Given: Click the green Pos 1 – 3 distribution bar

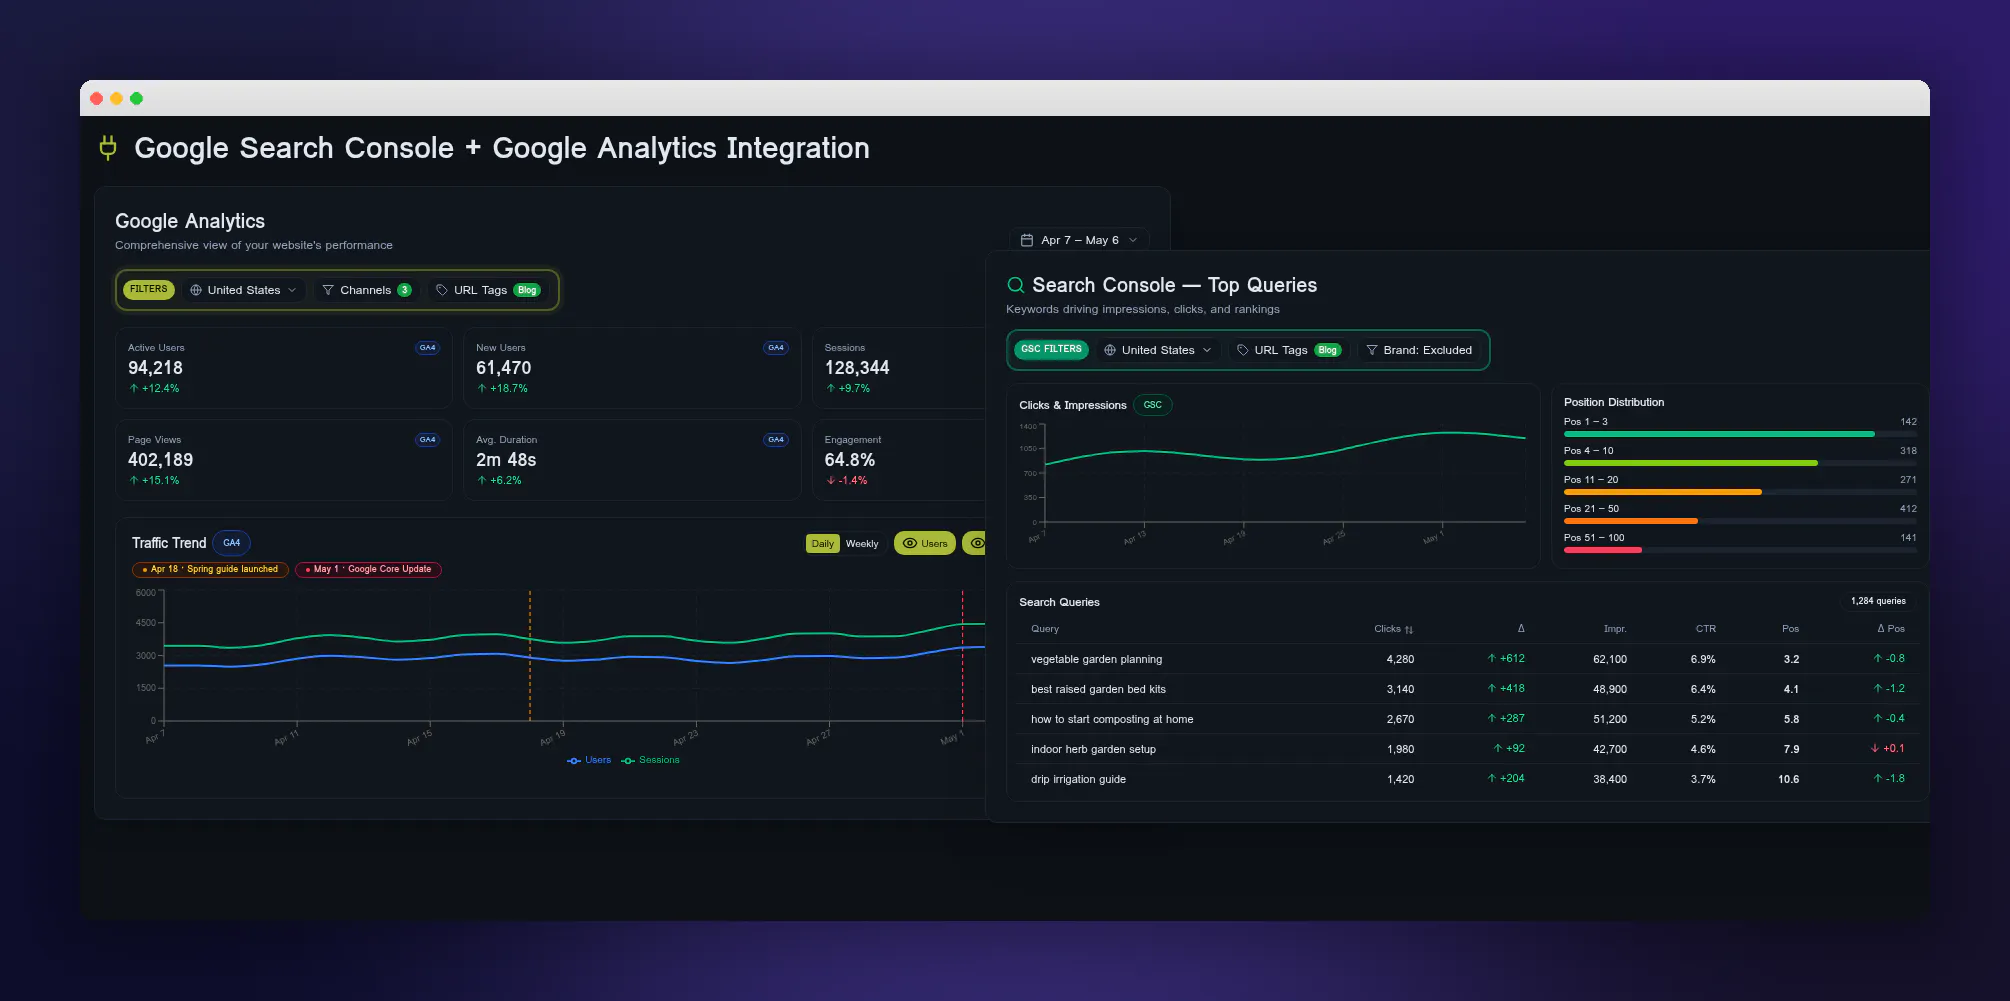Looking at the screenshot, I should click(1719, 434).
